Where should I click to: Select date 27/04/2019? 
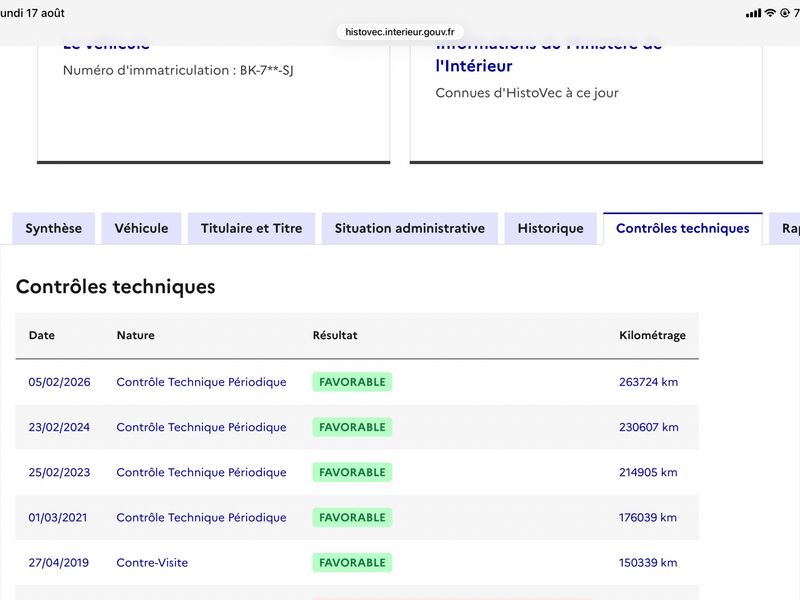(59, 563)
